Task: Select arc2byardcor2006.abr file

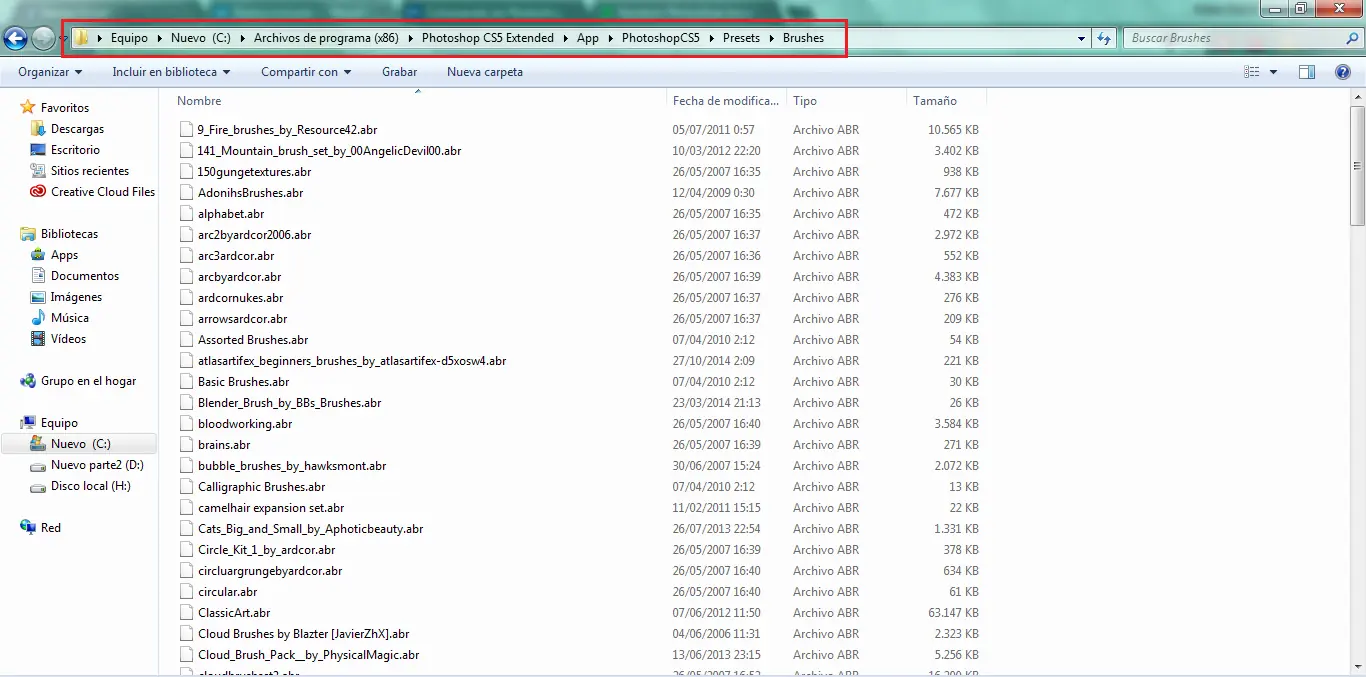Action: 254,235
